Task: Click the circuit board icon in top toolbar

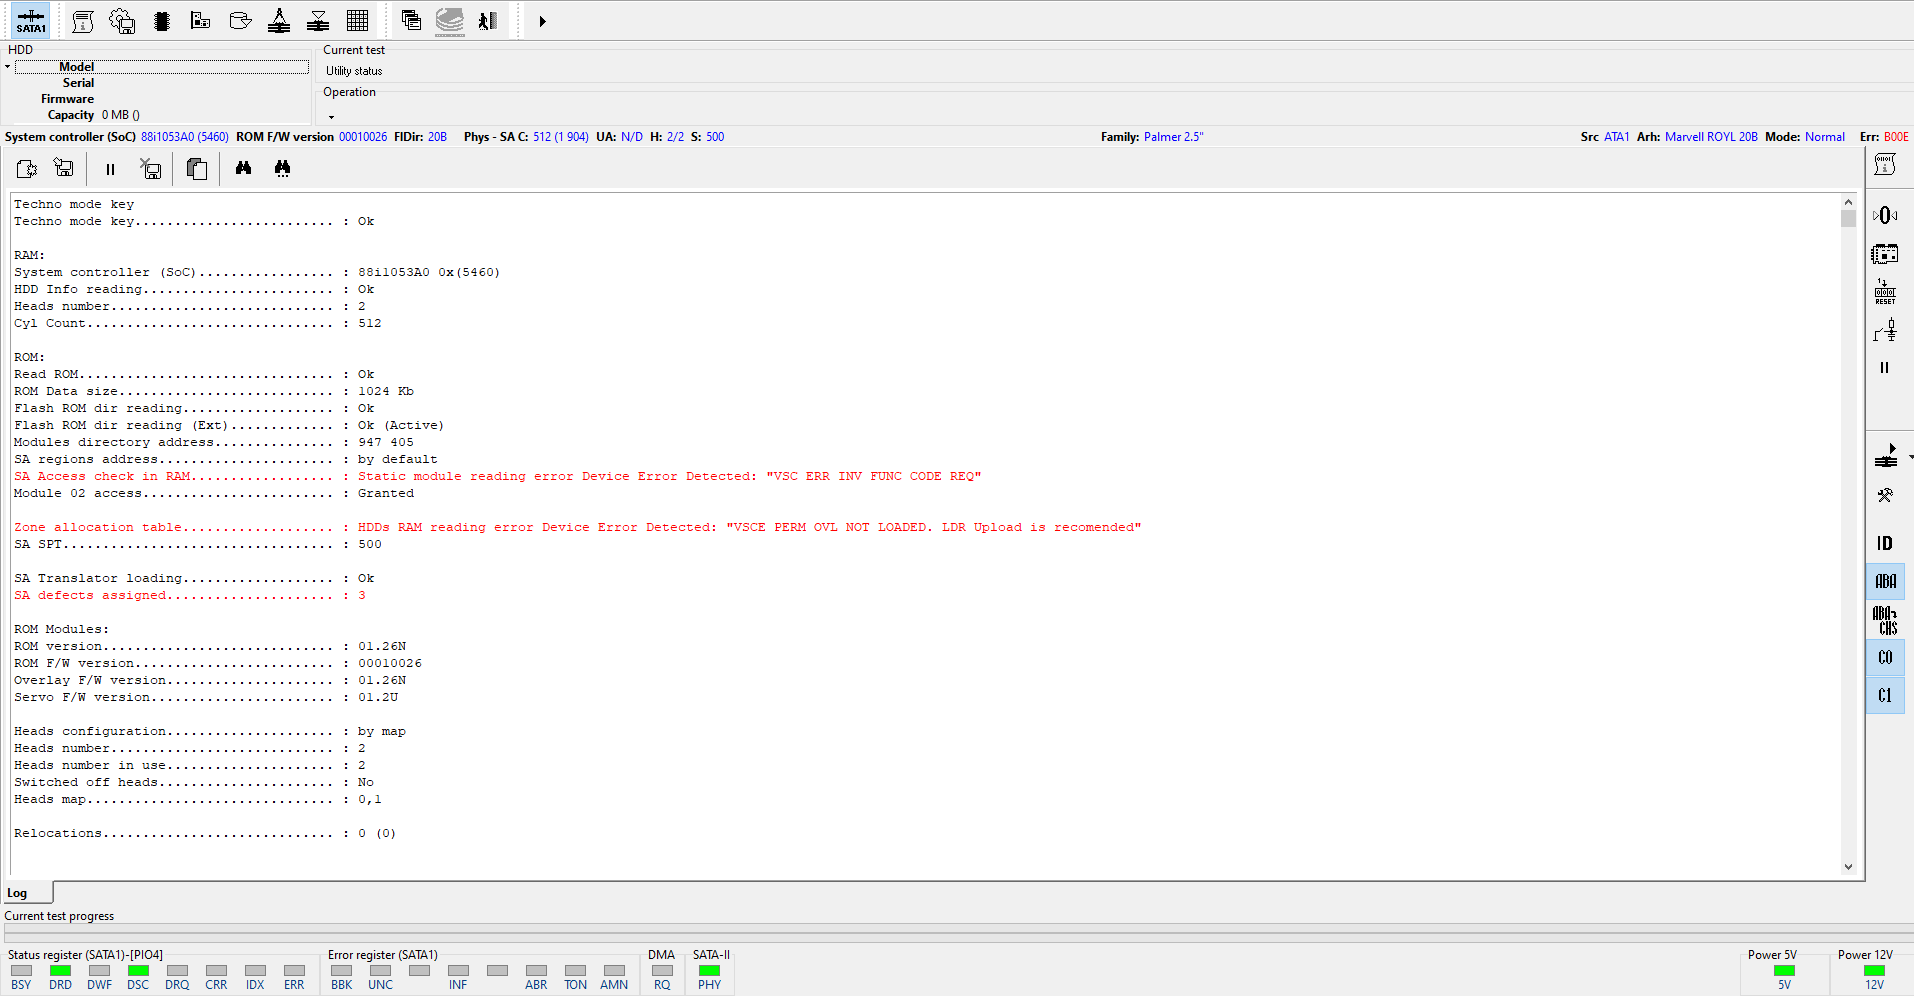Action: (x=200, y=21)
